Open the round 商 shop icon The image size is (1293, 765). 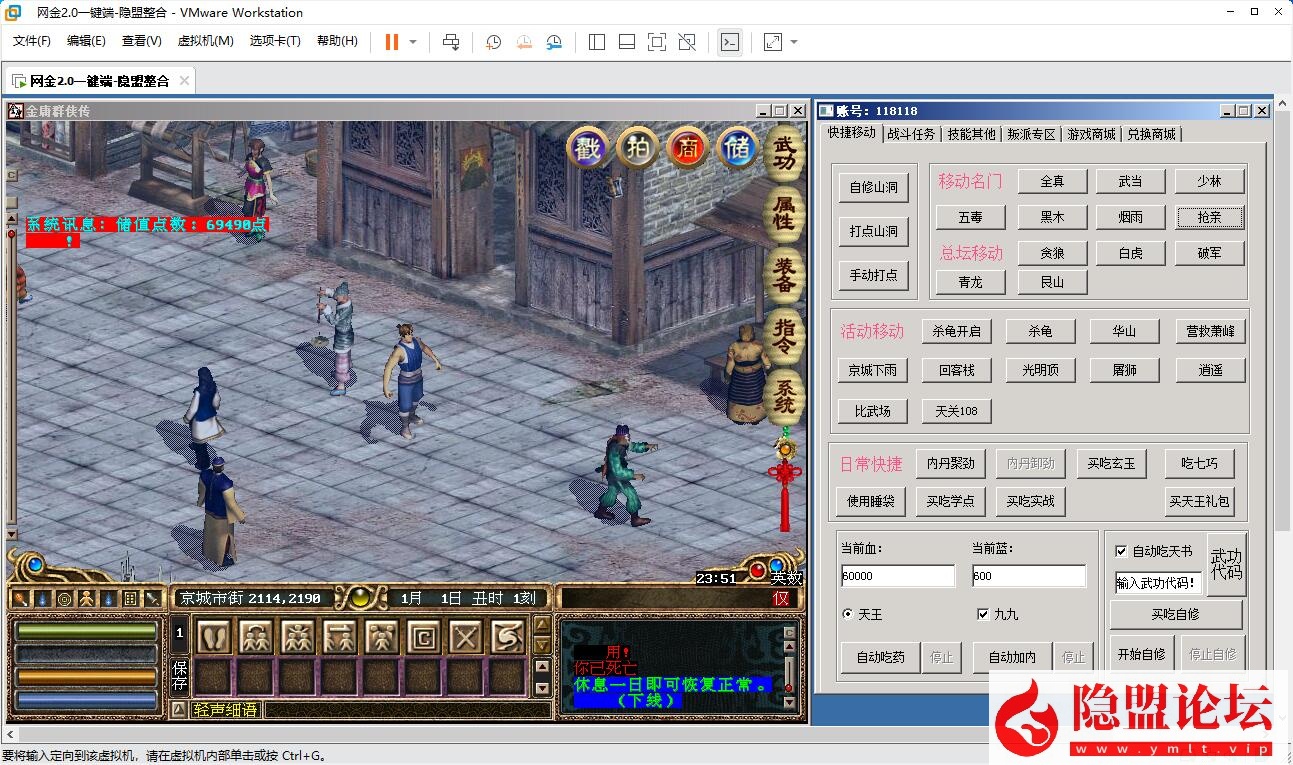tap(688, 147)
